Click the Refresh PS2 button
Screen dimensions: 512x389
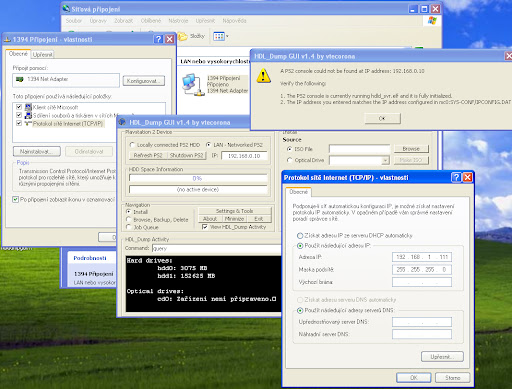click(148, 155)
